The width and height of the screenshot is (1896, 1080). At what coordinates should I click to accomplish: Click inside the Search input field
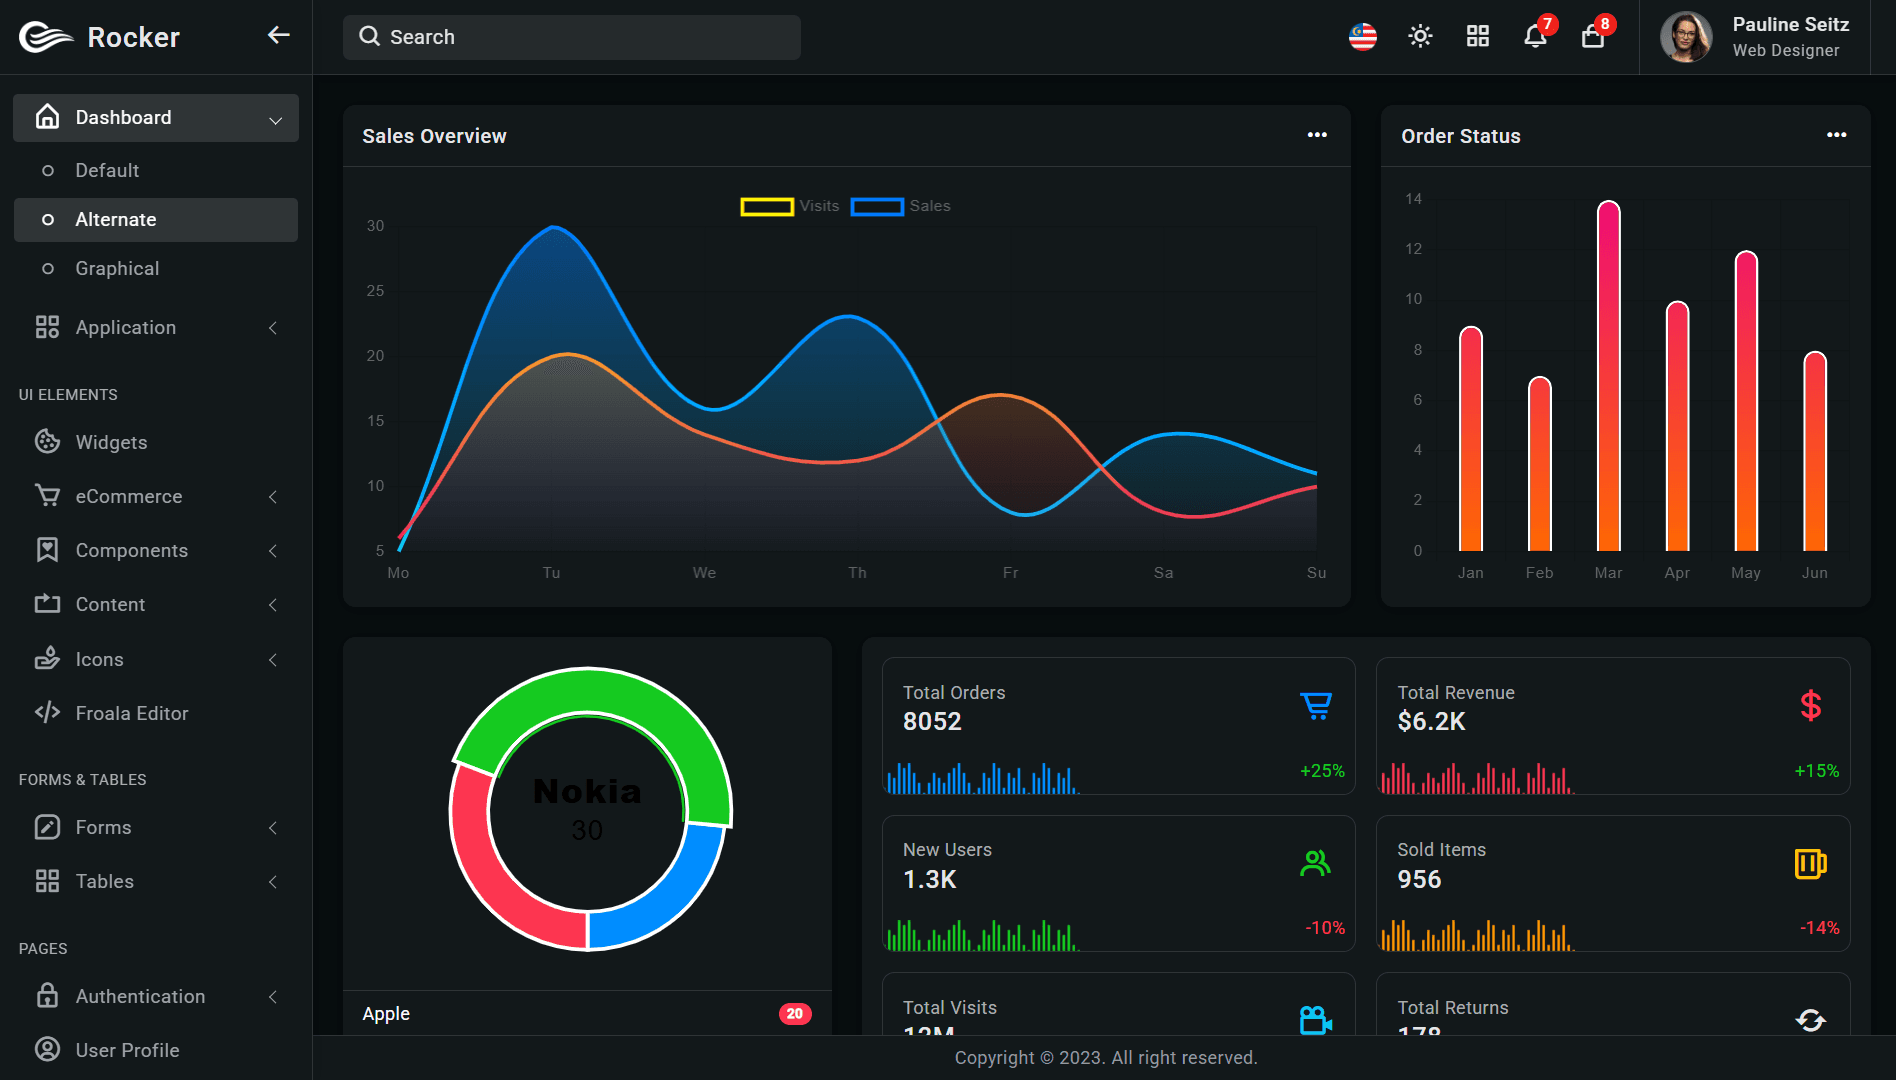point(571,37)
